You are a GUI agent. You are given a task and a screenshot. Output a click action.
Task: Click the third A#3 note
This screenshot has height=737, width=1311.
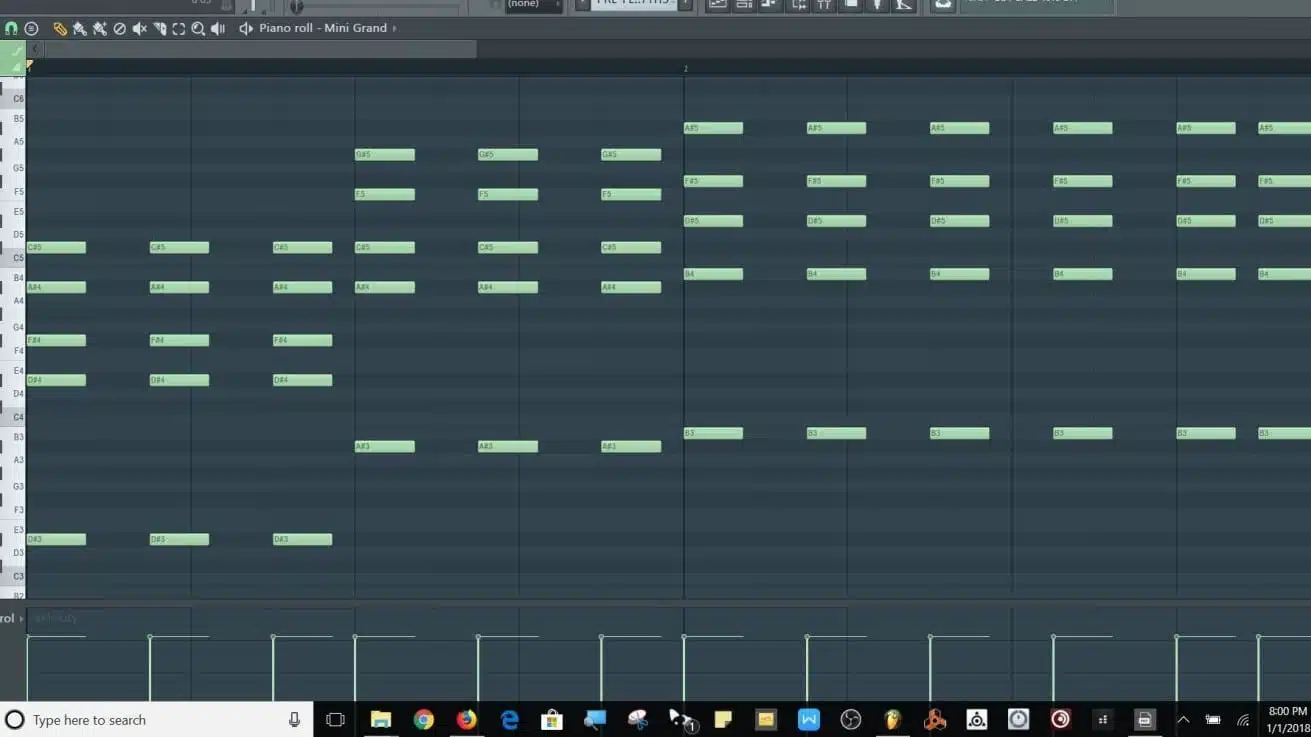pos(631,446)
